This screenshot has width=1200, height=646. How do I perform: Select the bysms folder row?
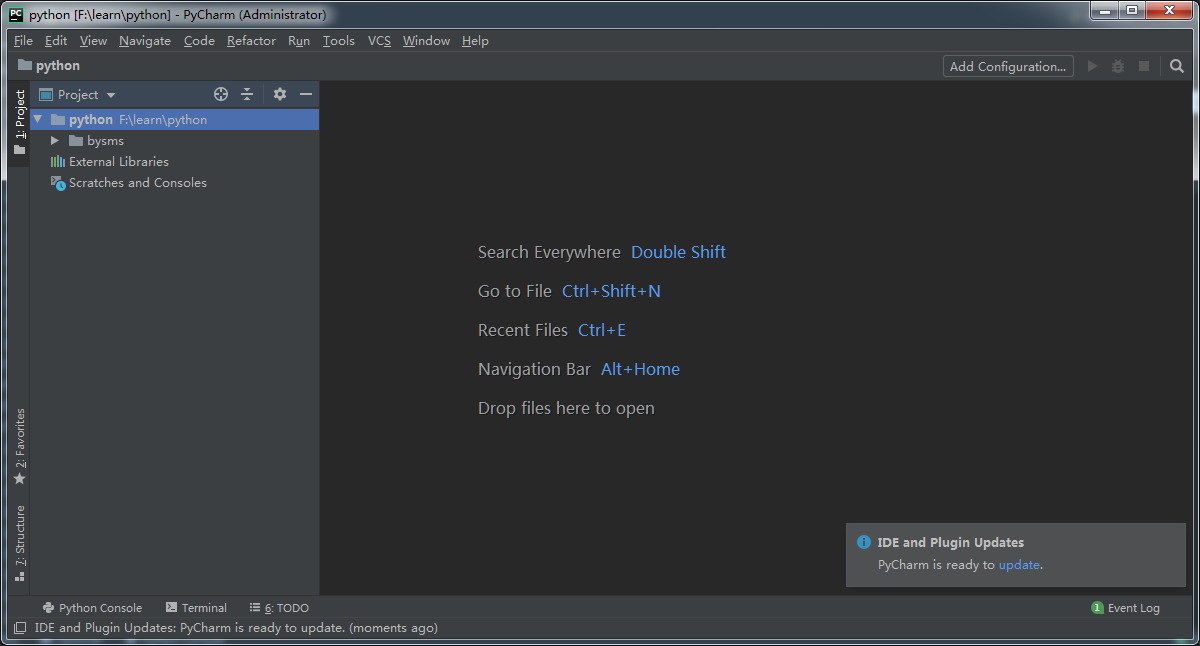pyautogui.click(x=175, y=141)
